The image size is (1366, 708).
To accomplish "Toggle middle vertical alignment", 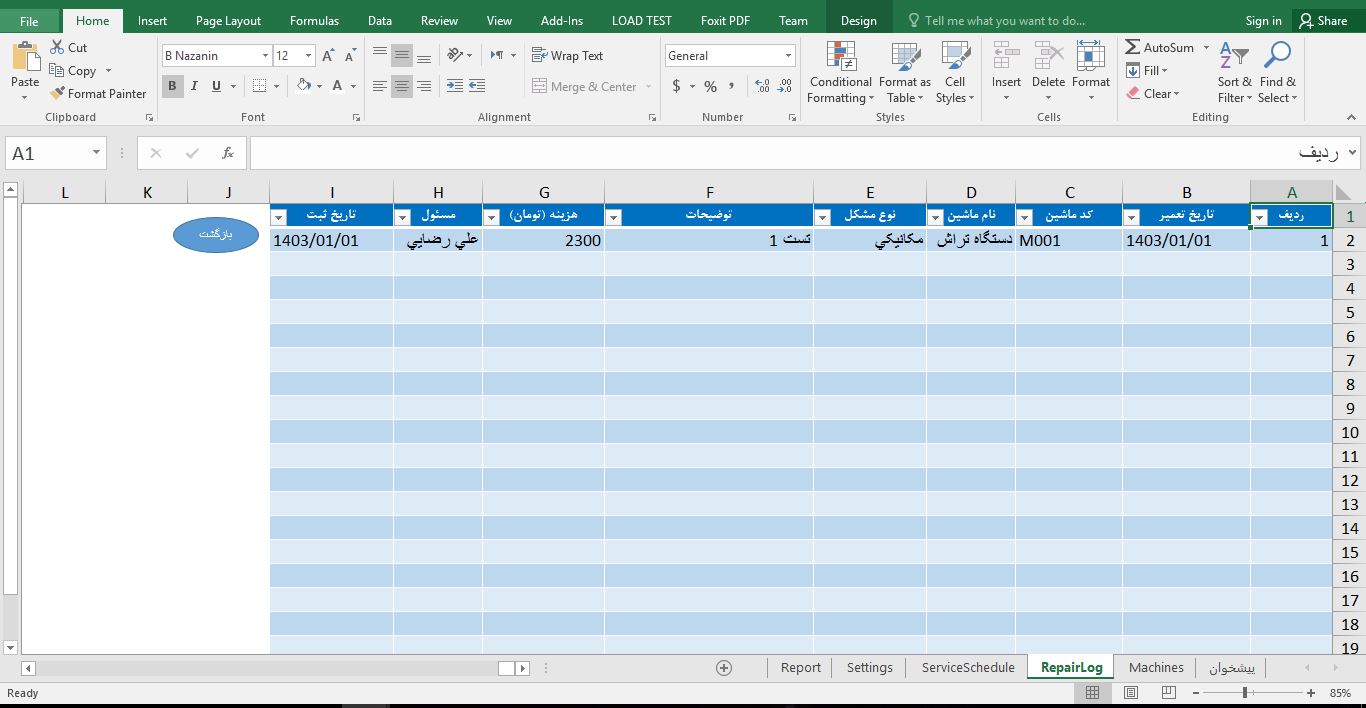I will (402, 56).
